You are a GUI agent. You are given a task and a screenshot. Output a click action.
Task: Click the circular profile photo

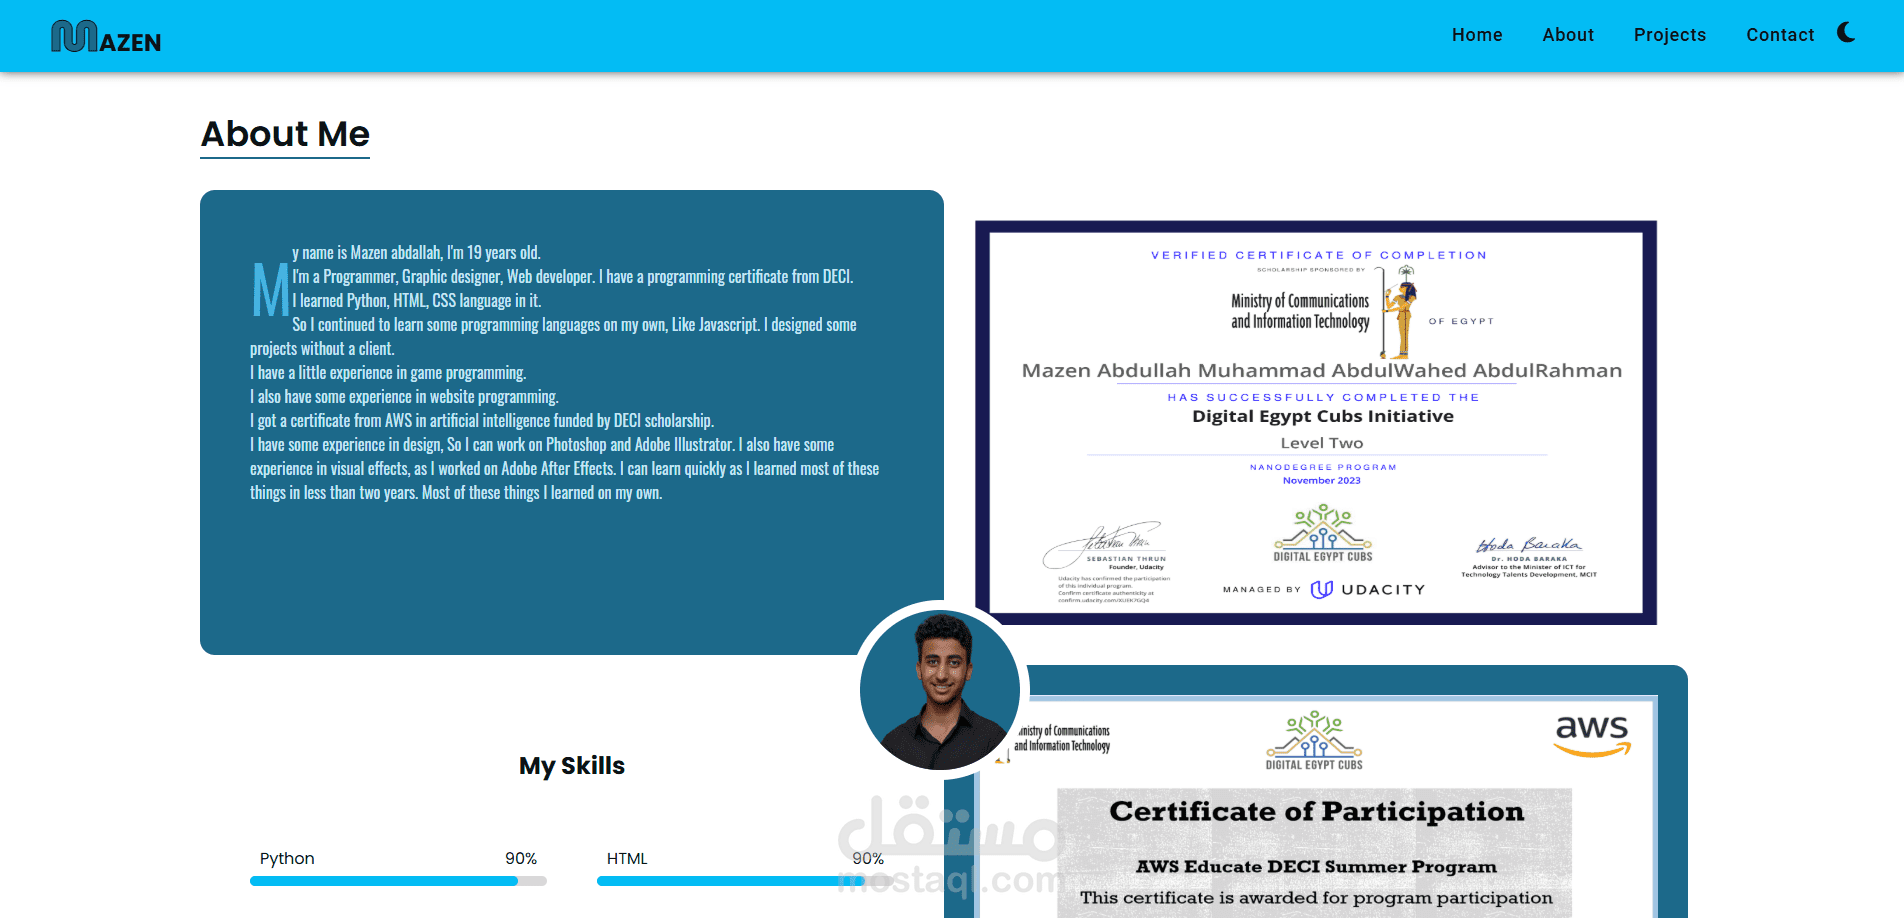(939, 689)
